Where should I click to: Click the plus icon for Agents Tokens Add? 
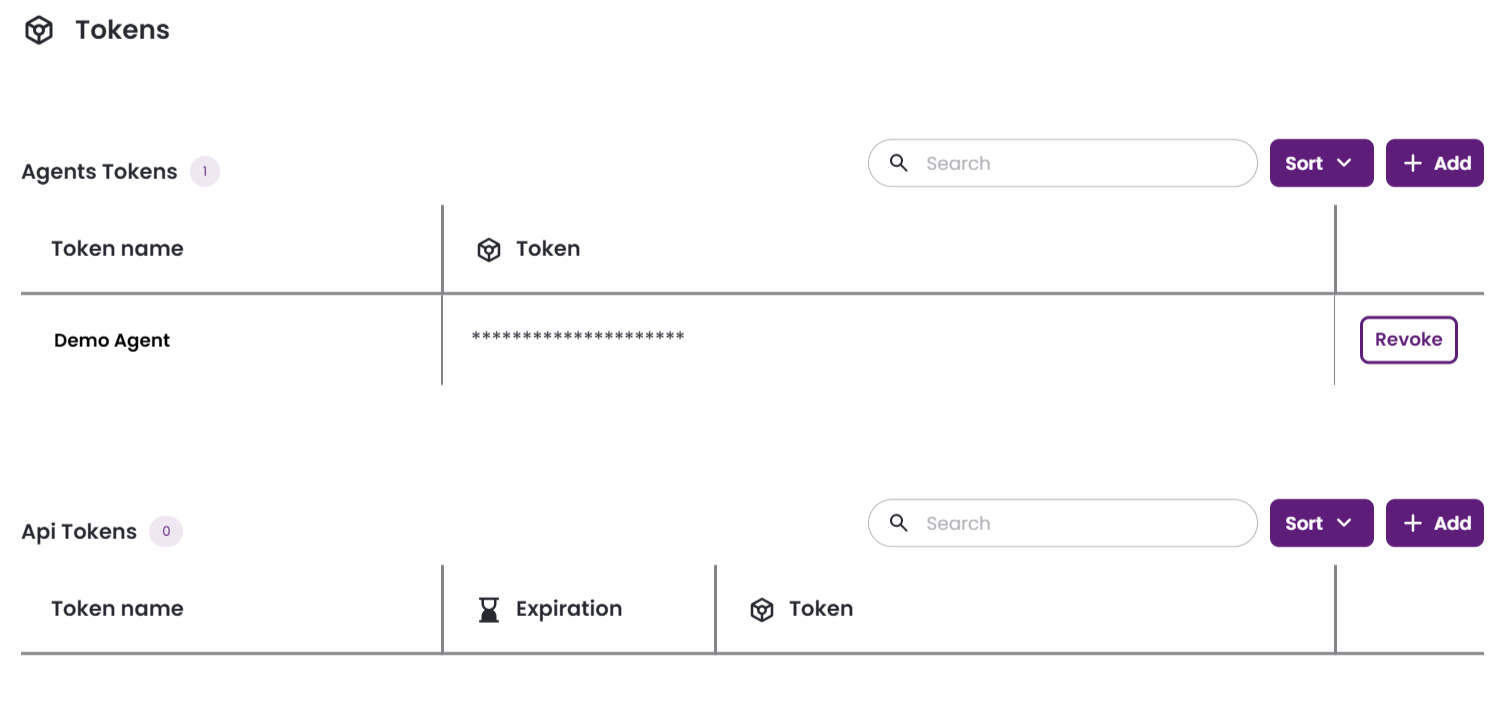coord(1413,163)
